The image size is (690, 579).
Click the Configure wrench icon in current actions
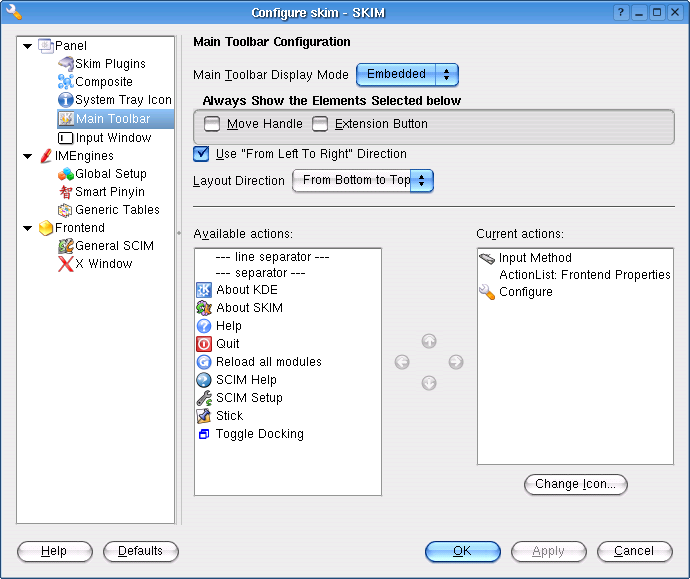tap(487, 292)
